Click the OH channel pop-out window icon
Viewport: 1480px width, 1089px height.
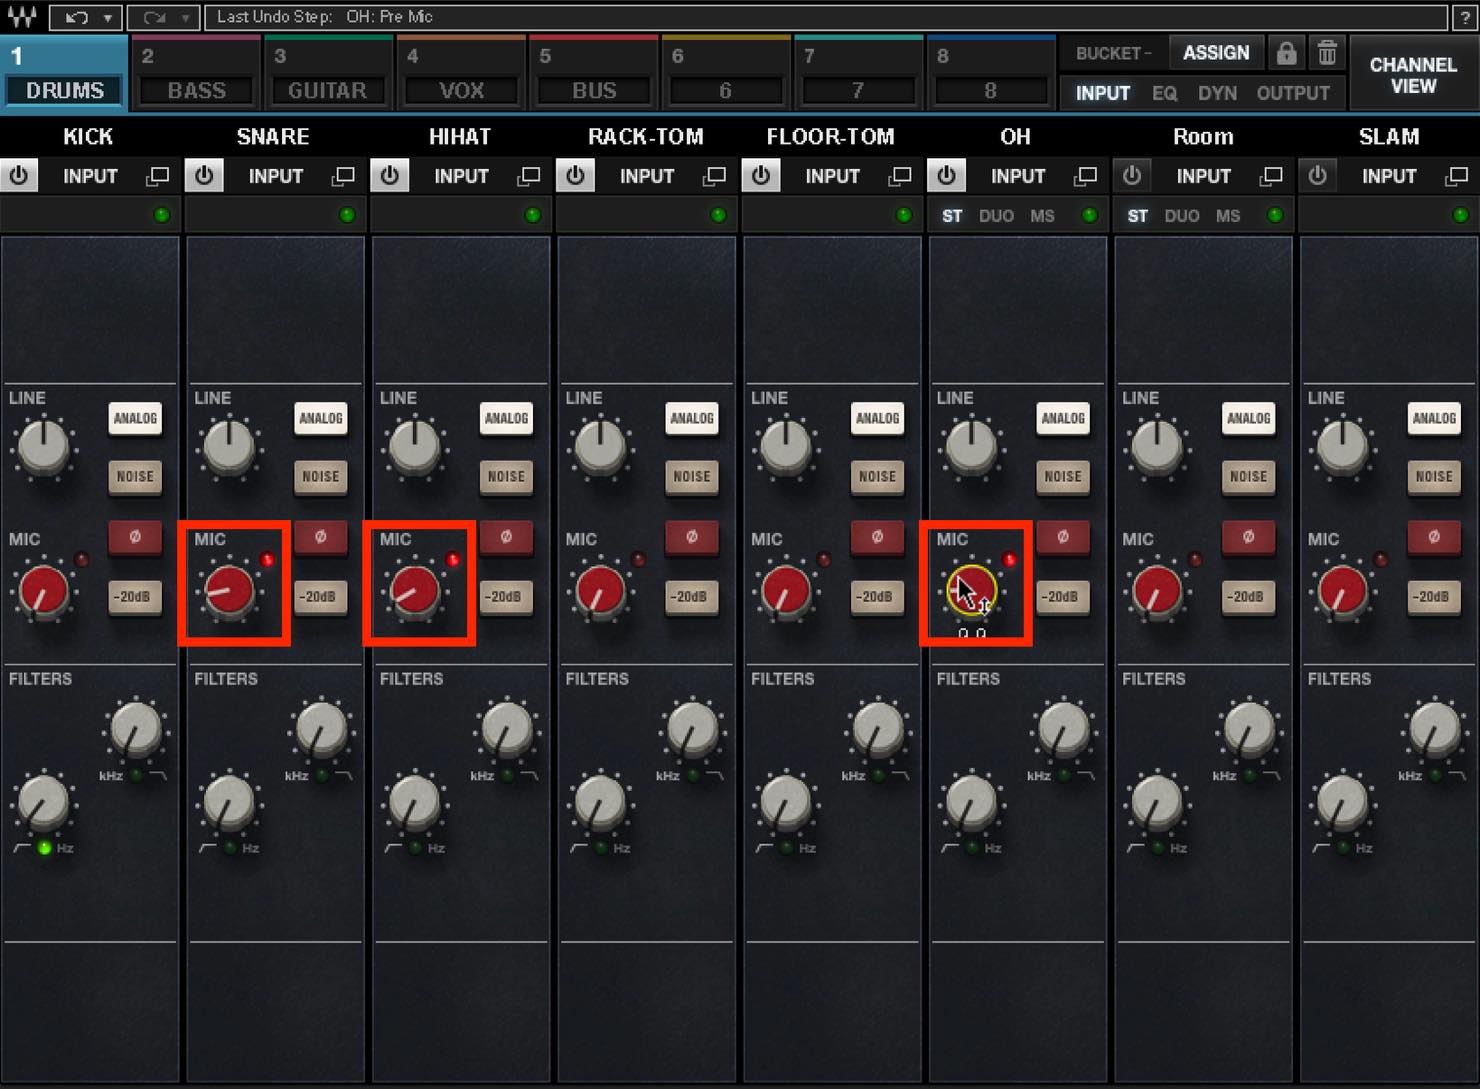pos(1085,177)
